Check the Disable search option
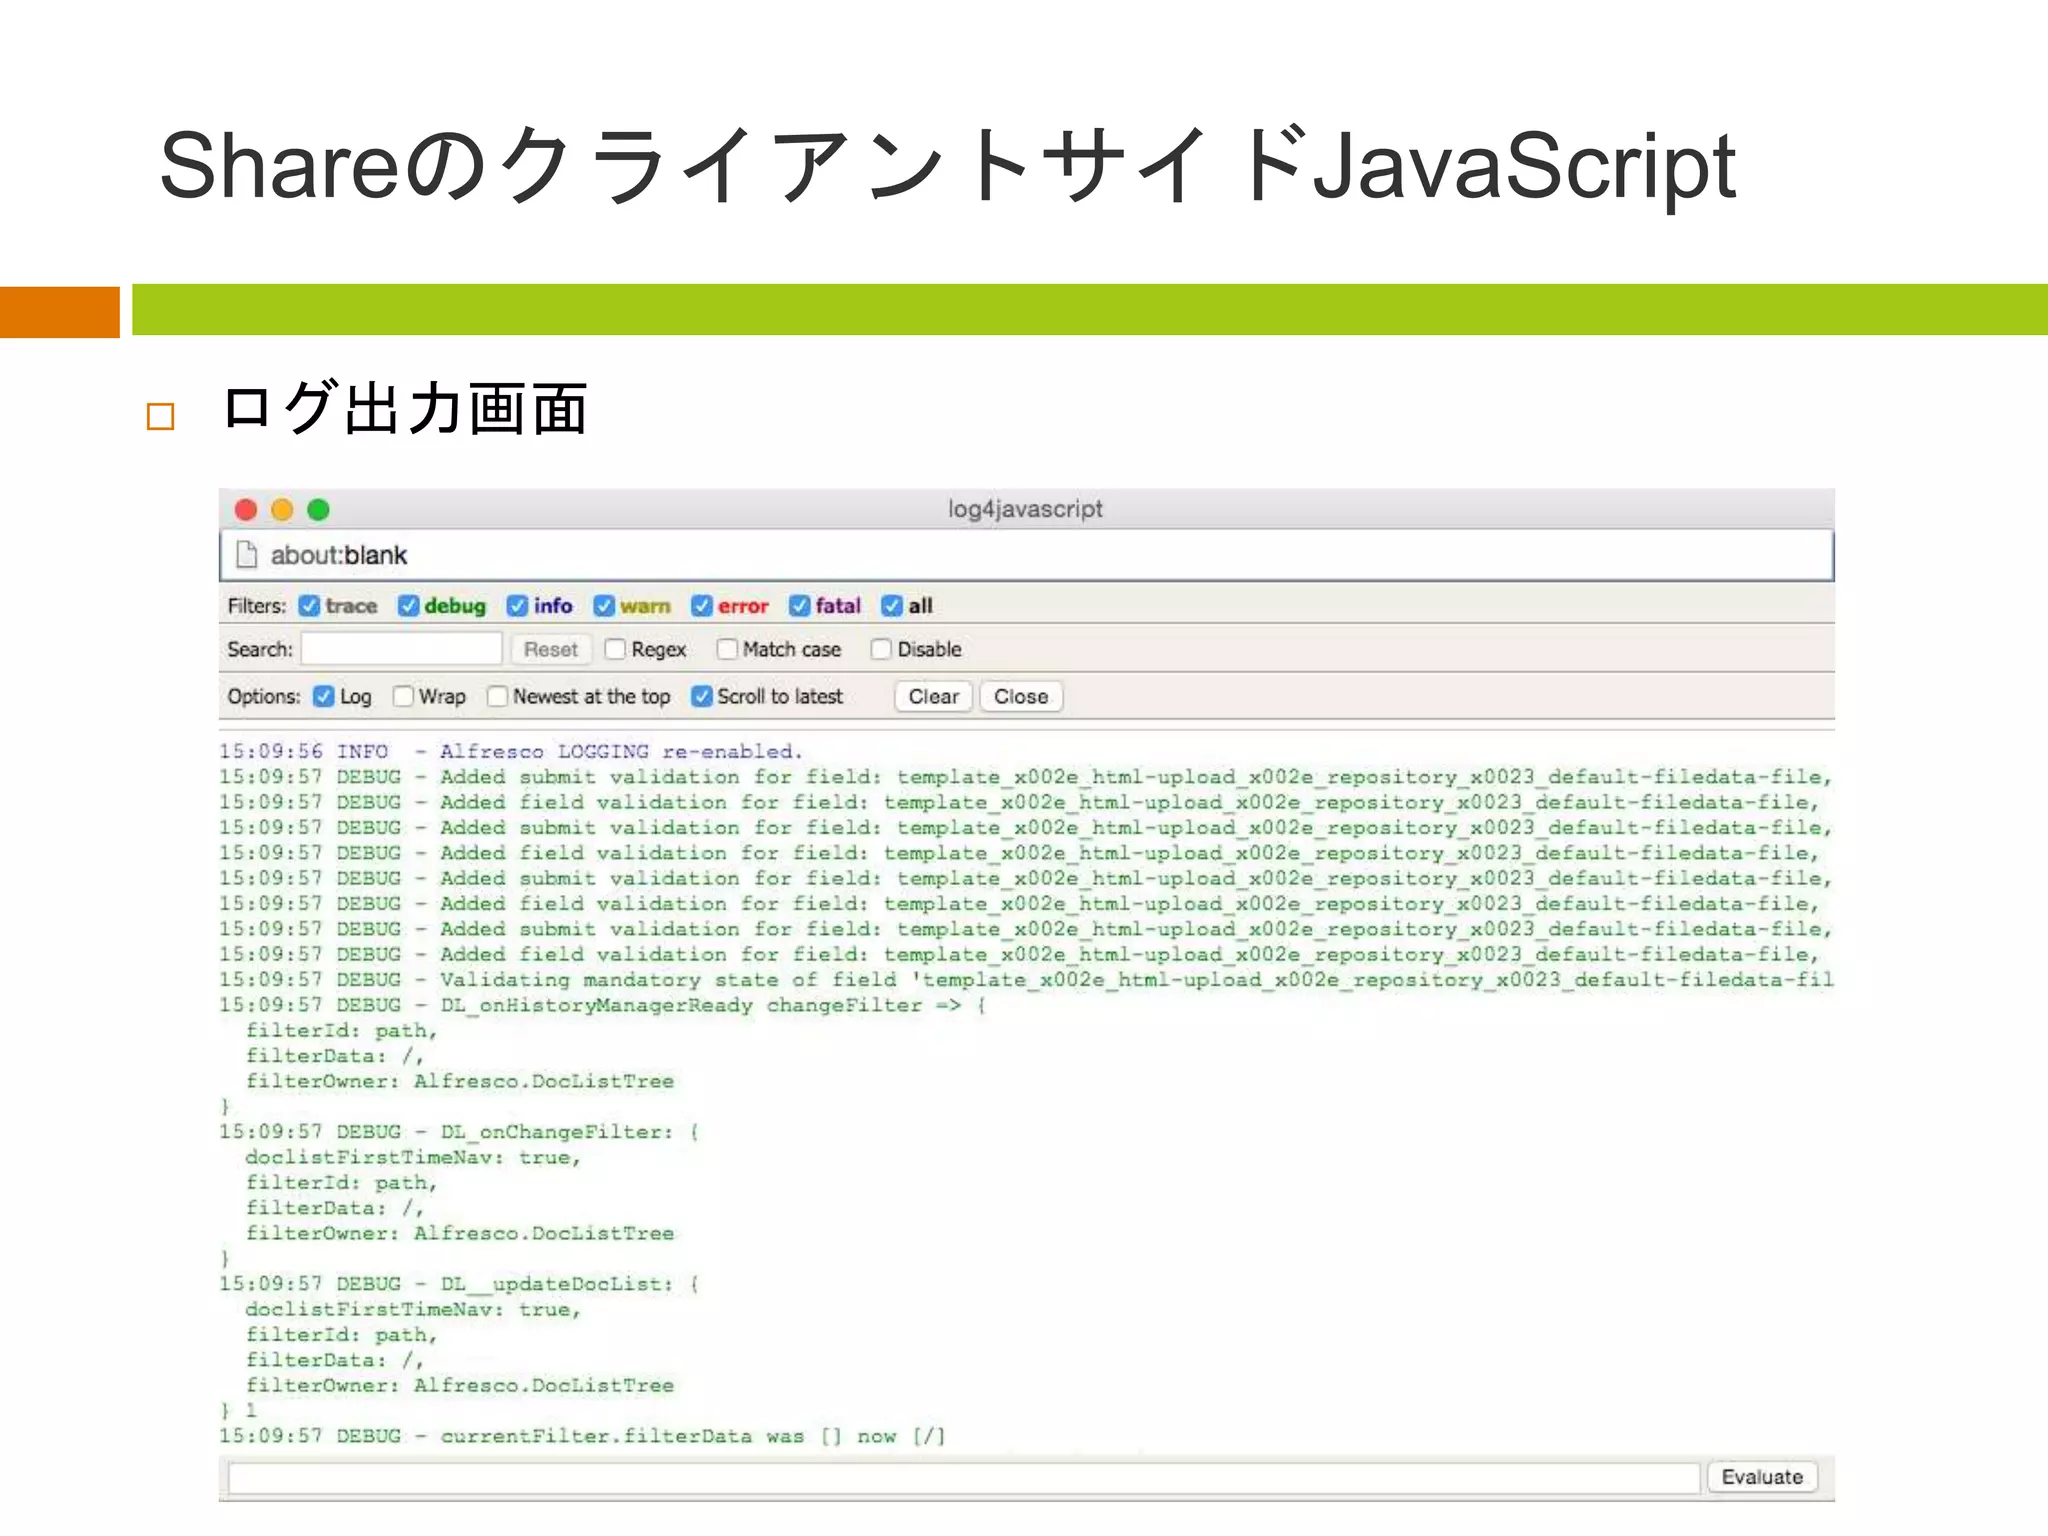The width and height of the screenshot is (2048, 1536). [x=881, y=650]
